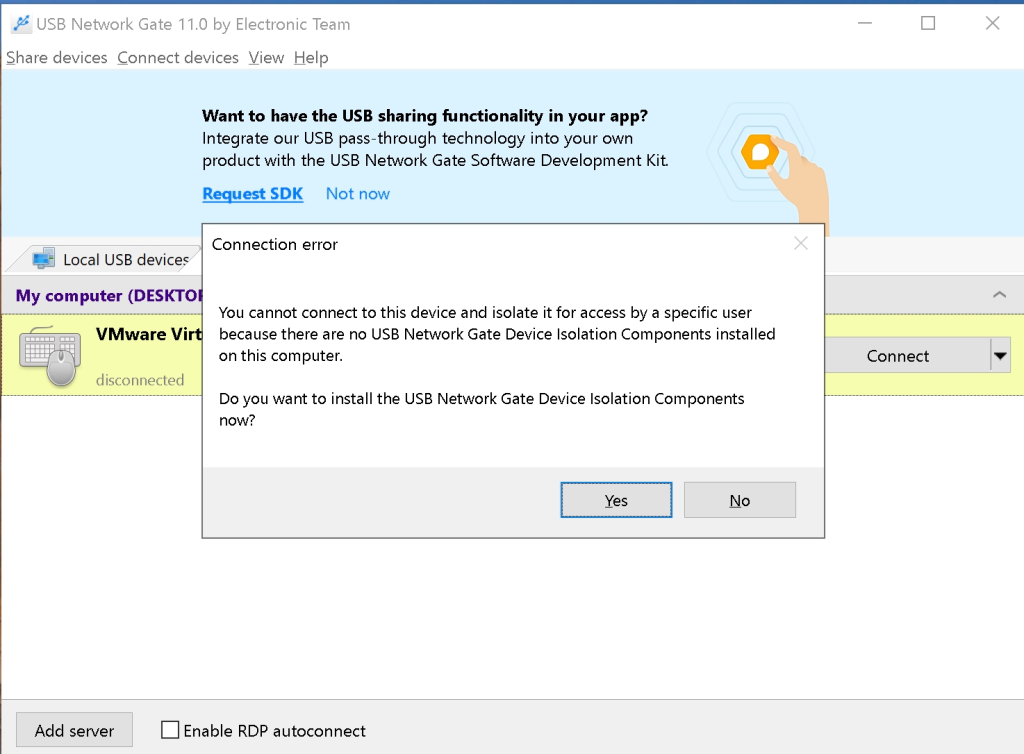Enable the RDP autoconnect checkbox
This screenshot has width=1024, height=754.
coord(169,730)
